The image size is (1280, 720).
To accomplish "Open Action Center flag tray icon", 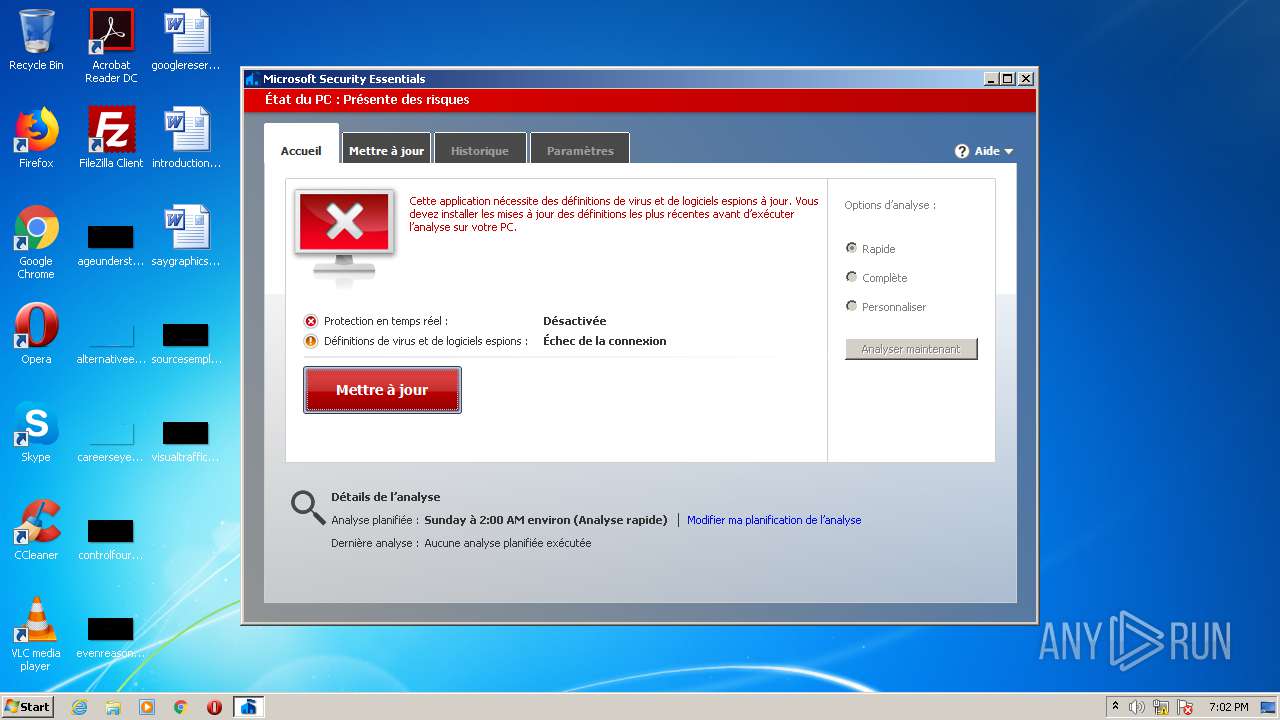I will [x=1185, y=707].
